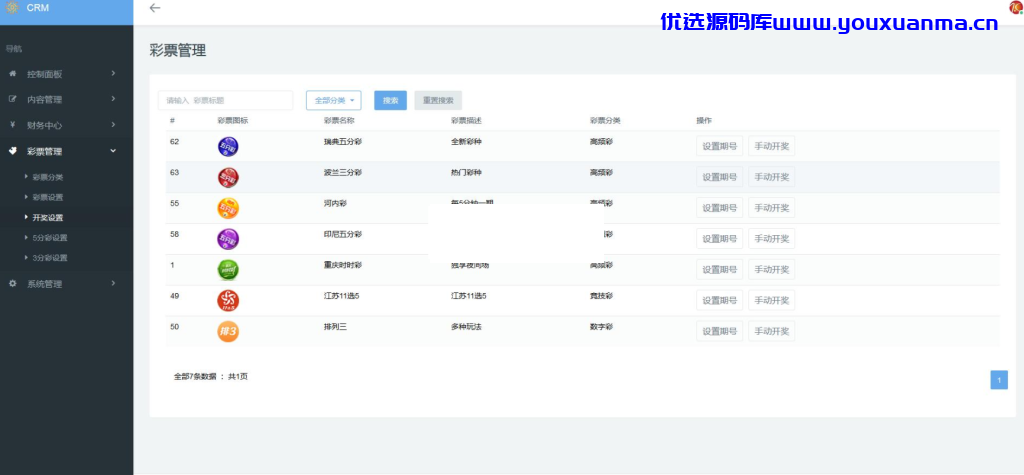
Task: Select 5分彩设置 submenu item
Action: pos(50,238)
